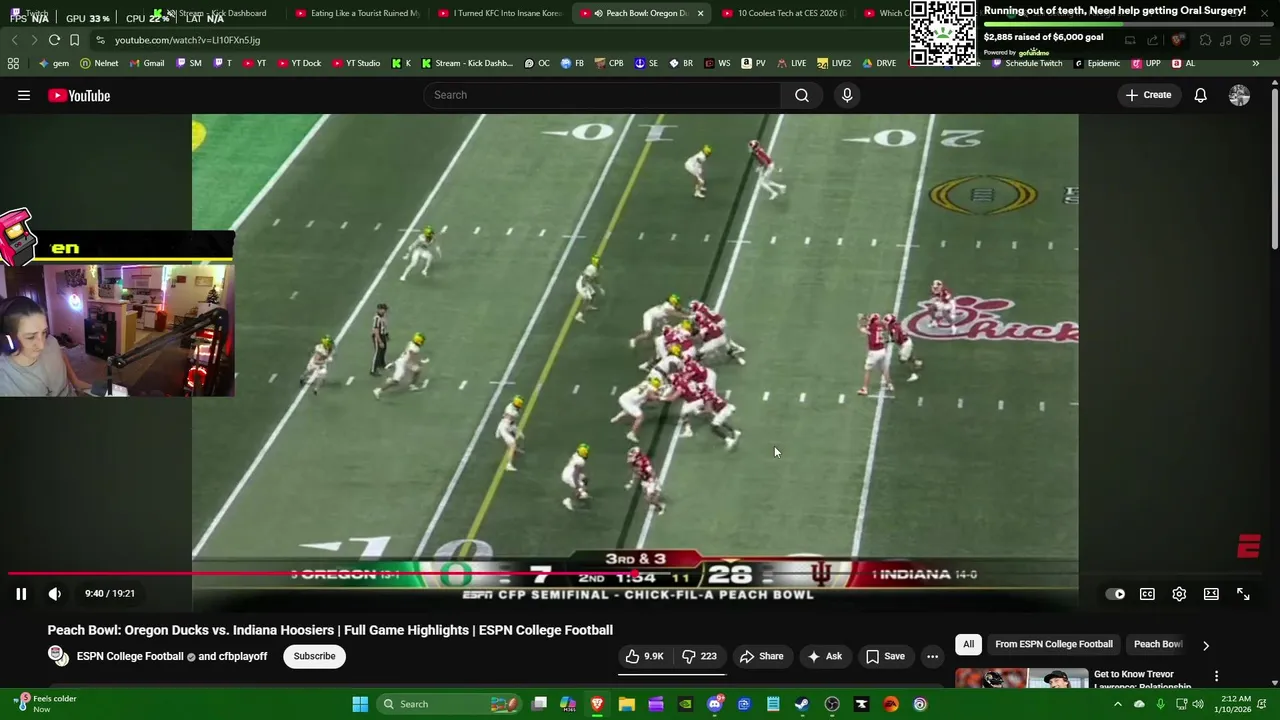Focus the YouTube search box
This screenshot has width=1280, height=720.
602,95
